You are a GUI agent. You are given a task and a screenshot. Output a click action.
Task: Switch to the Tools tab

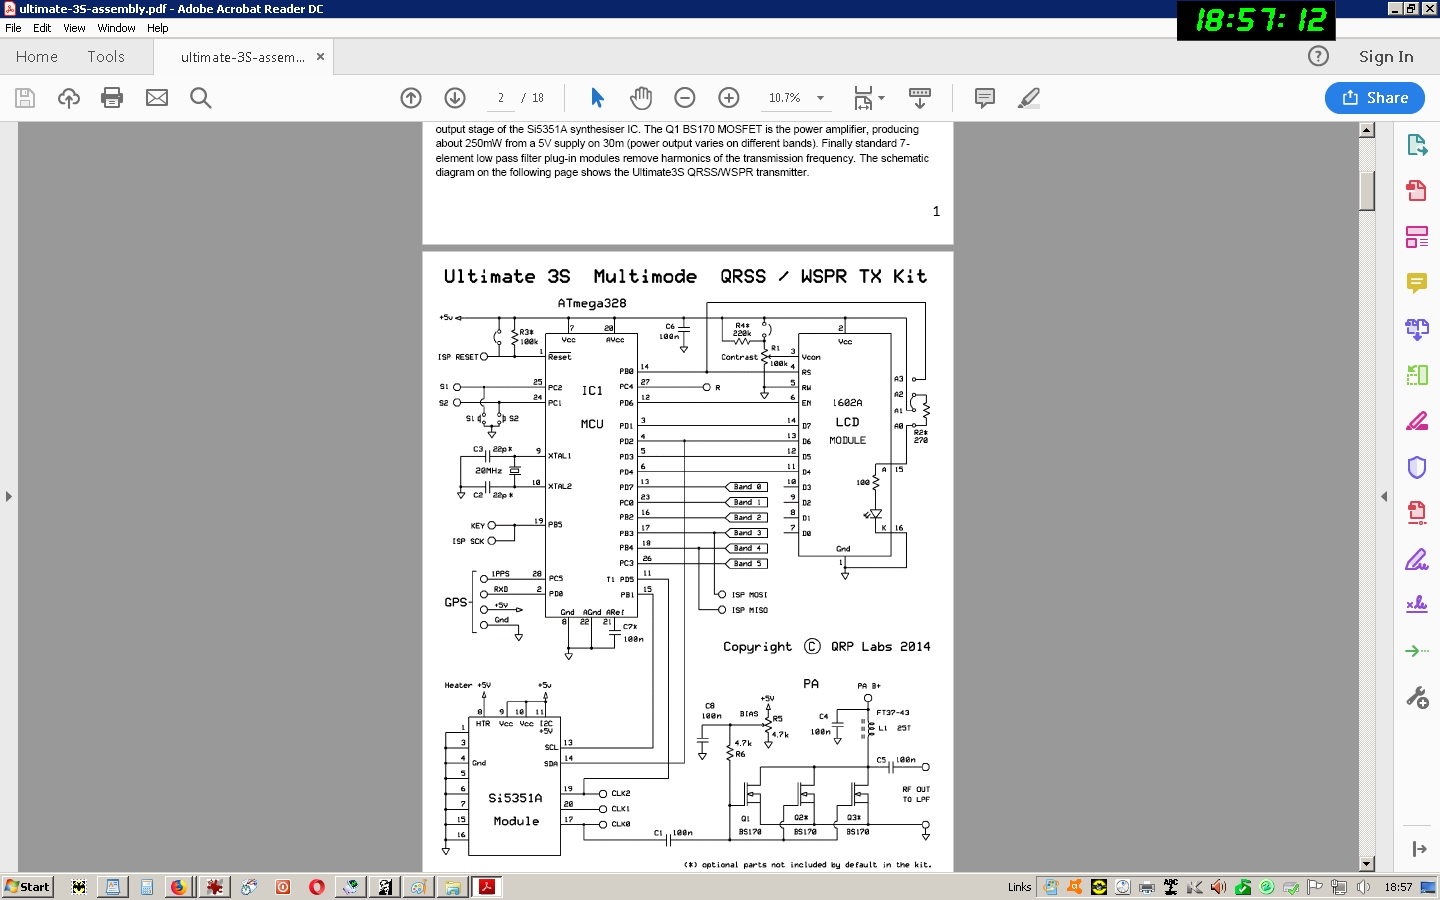pyautogui.click(x=106, y=57)
